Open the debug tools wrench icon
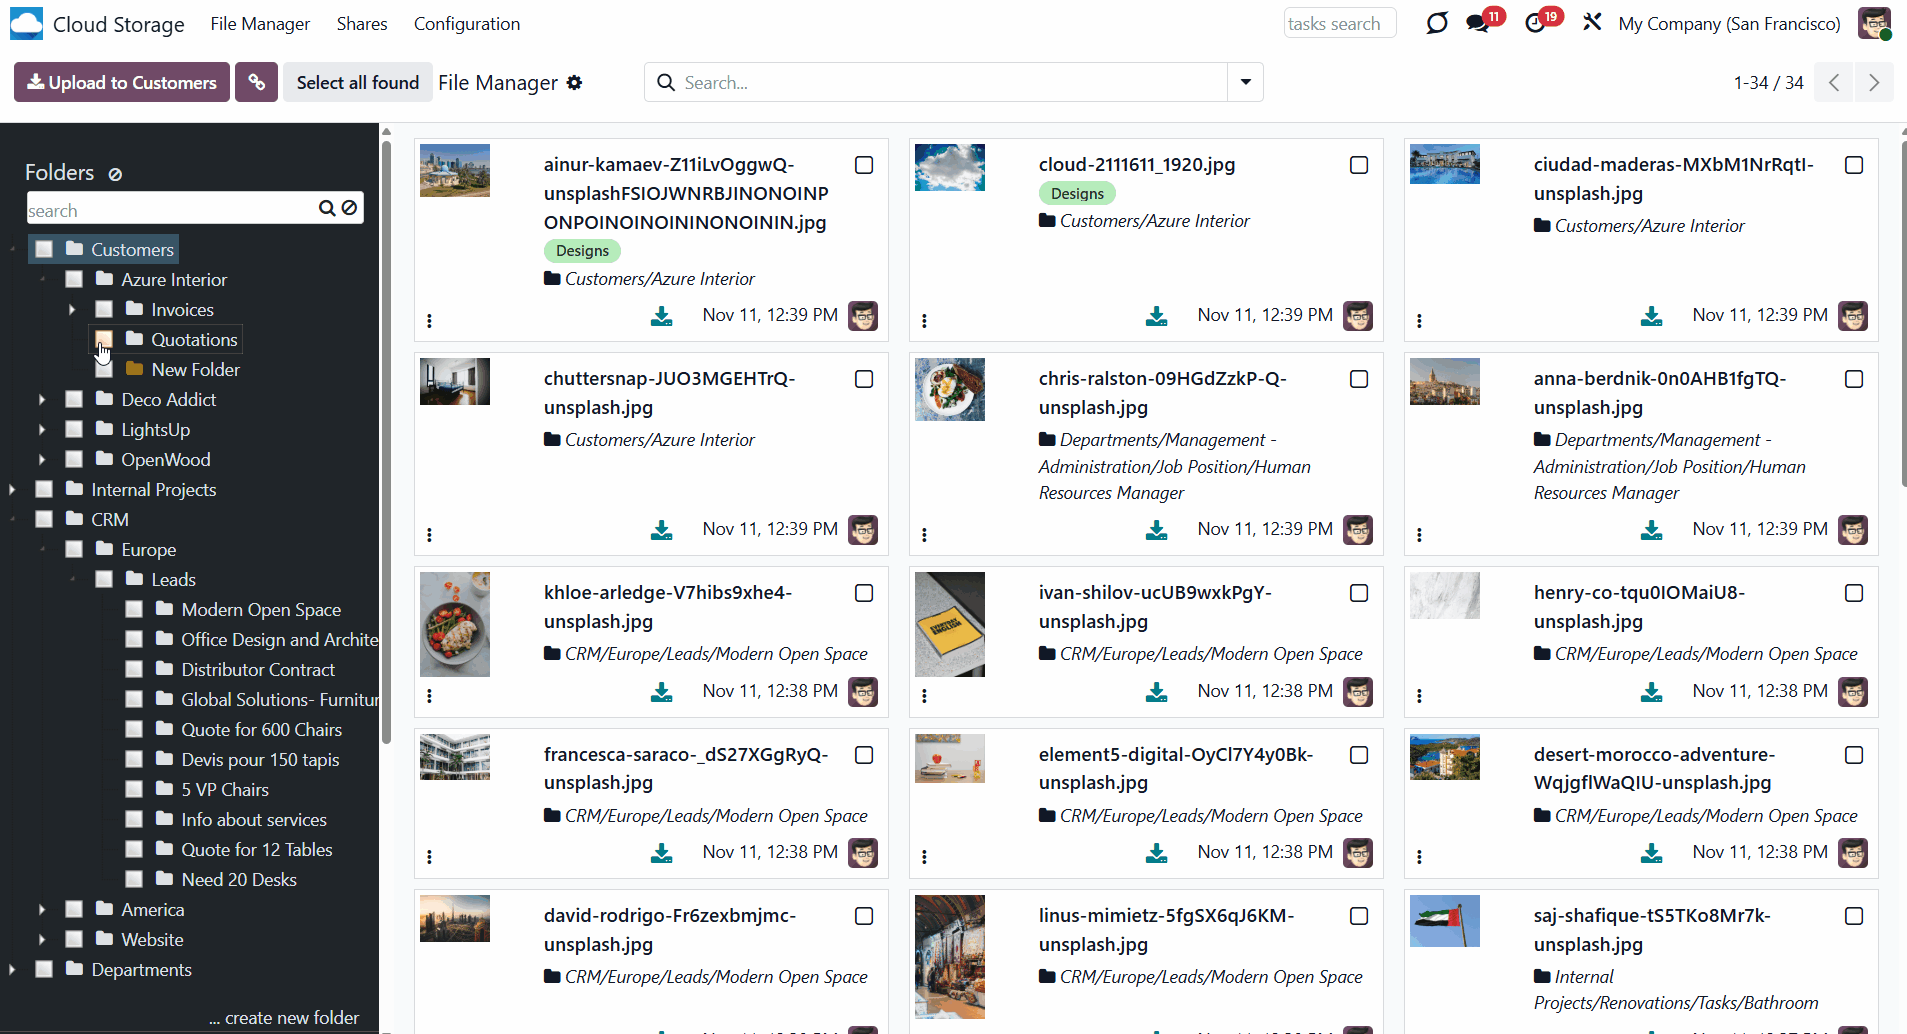The width and height of the screenshot is (1907, 1034). [1592, 22]
